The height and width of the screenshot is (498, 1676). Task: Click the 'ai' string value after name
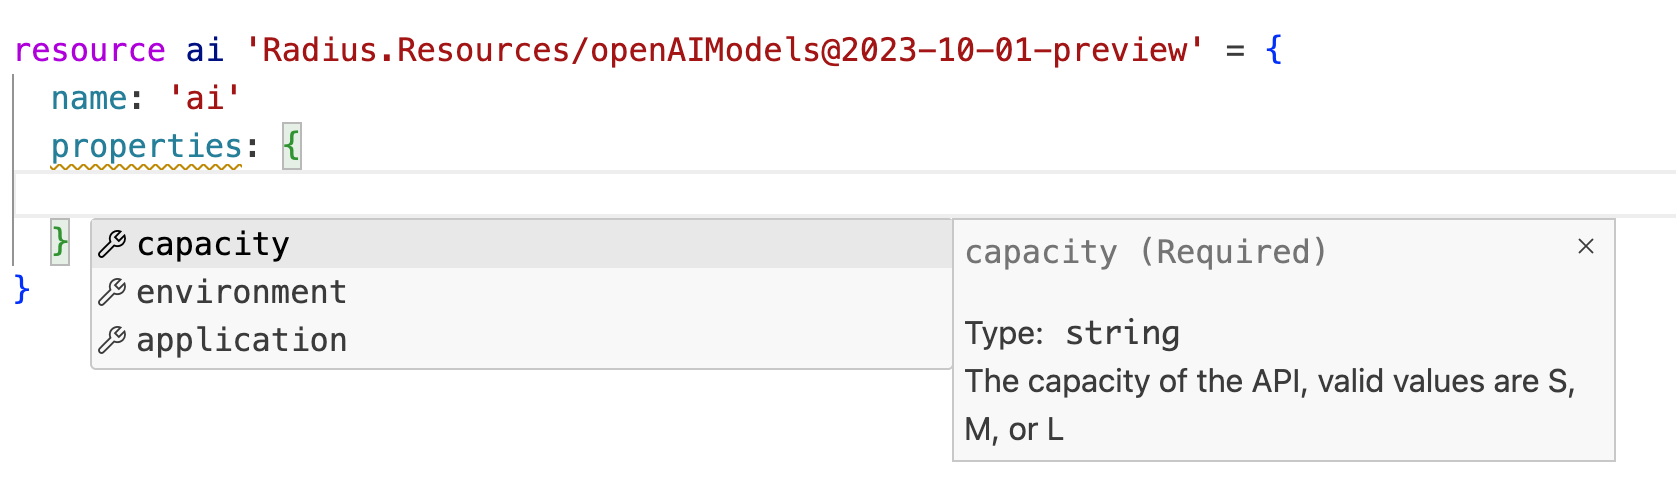(204, 98)
